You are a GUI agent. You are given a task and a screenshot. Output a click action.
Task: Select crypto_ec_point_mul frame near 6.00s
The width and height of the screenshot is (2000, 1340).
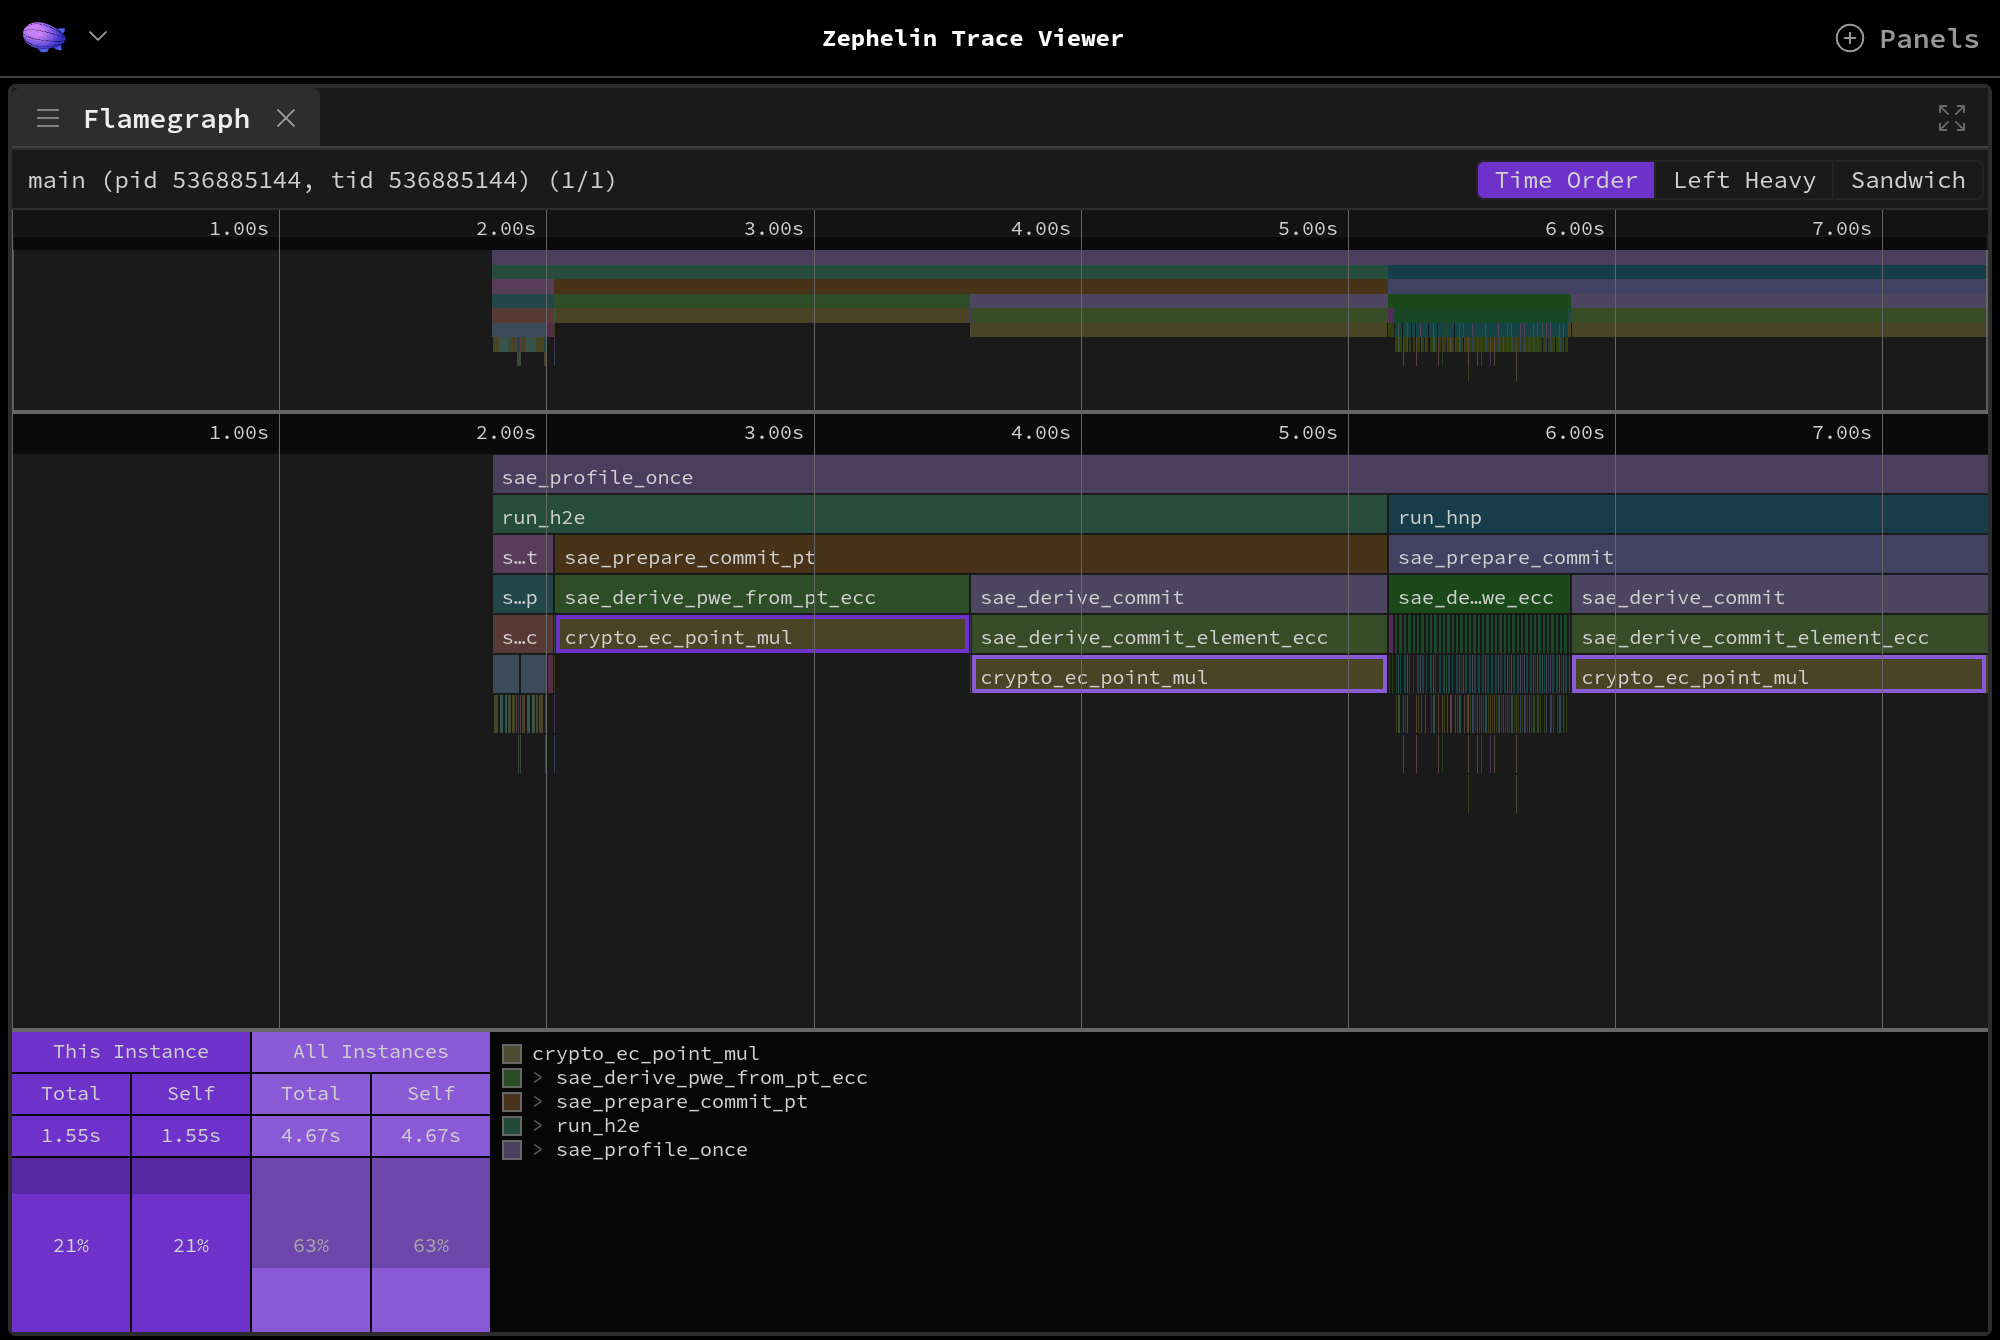click(1779, 676)
